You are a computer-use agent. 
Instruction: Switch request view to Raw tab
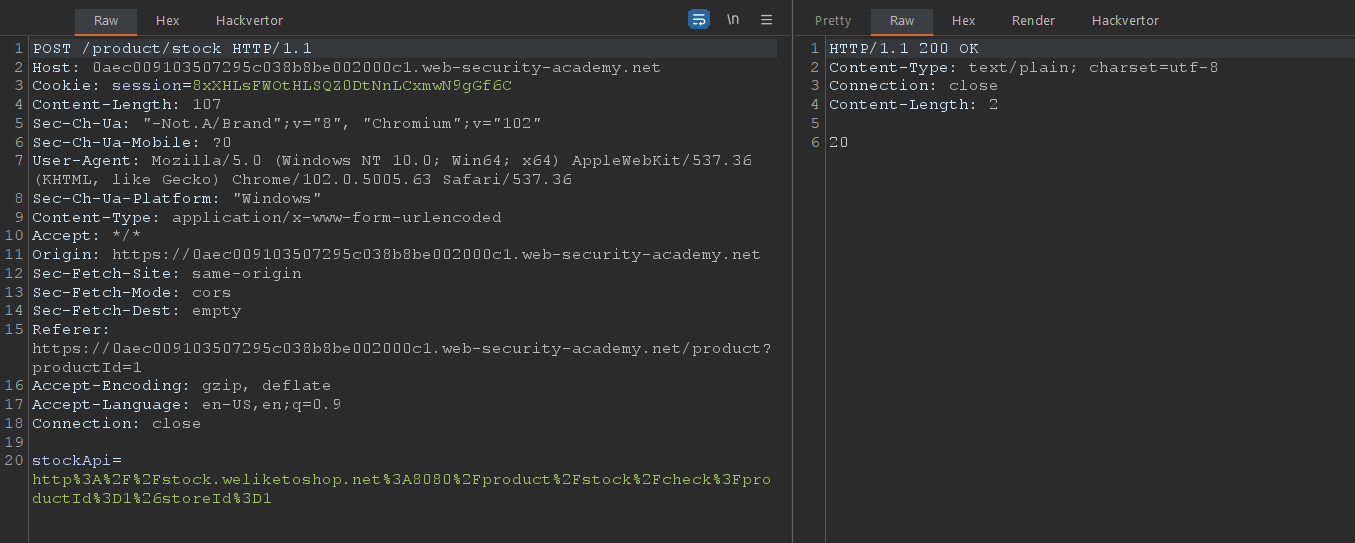106,21
